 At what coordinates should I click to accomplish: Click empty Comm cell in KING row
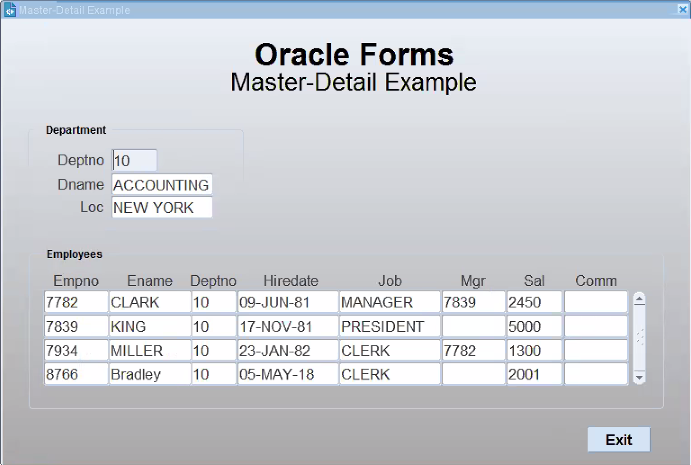(596, 326)
